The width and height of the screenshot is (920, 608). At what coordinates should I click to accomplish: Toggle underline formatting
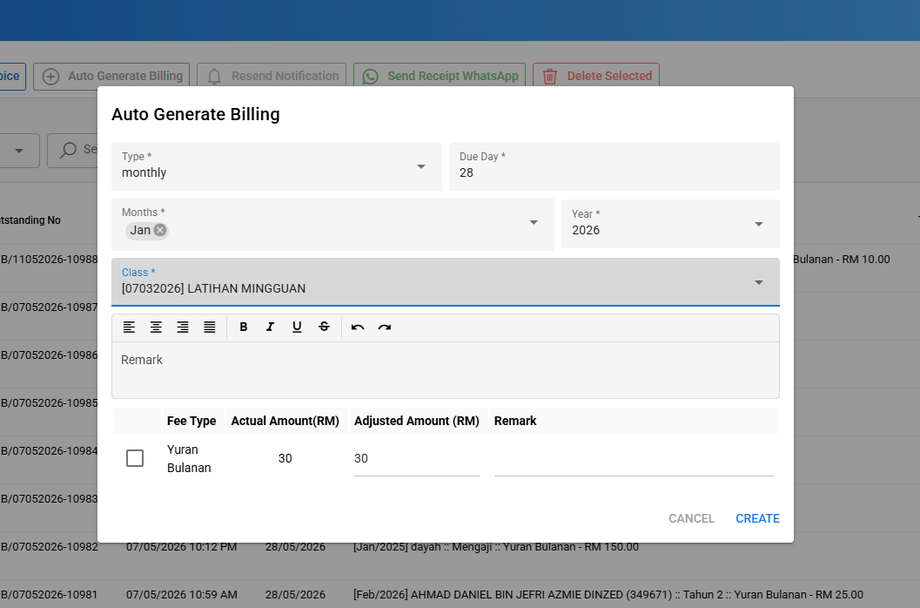pyautogui.click(x=297, y=327)
